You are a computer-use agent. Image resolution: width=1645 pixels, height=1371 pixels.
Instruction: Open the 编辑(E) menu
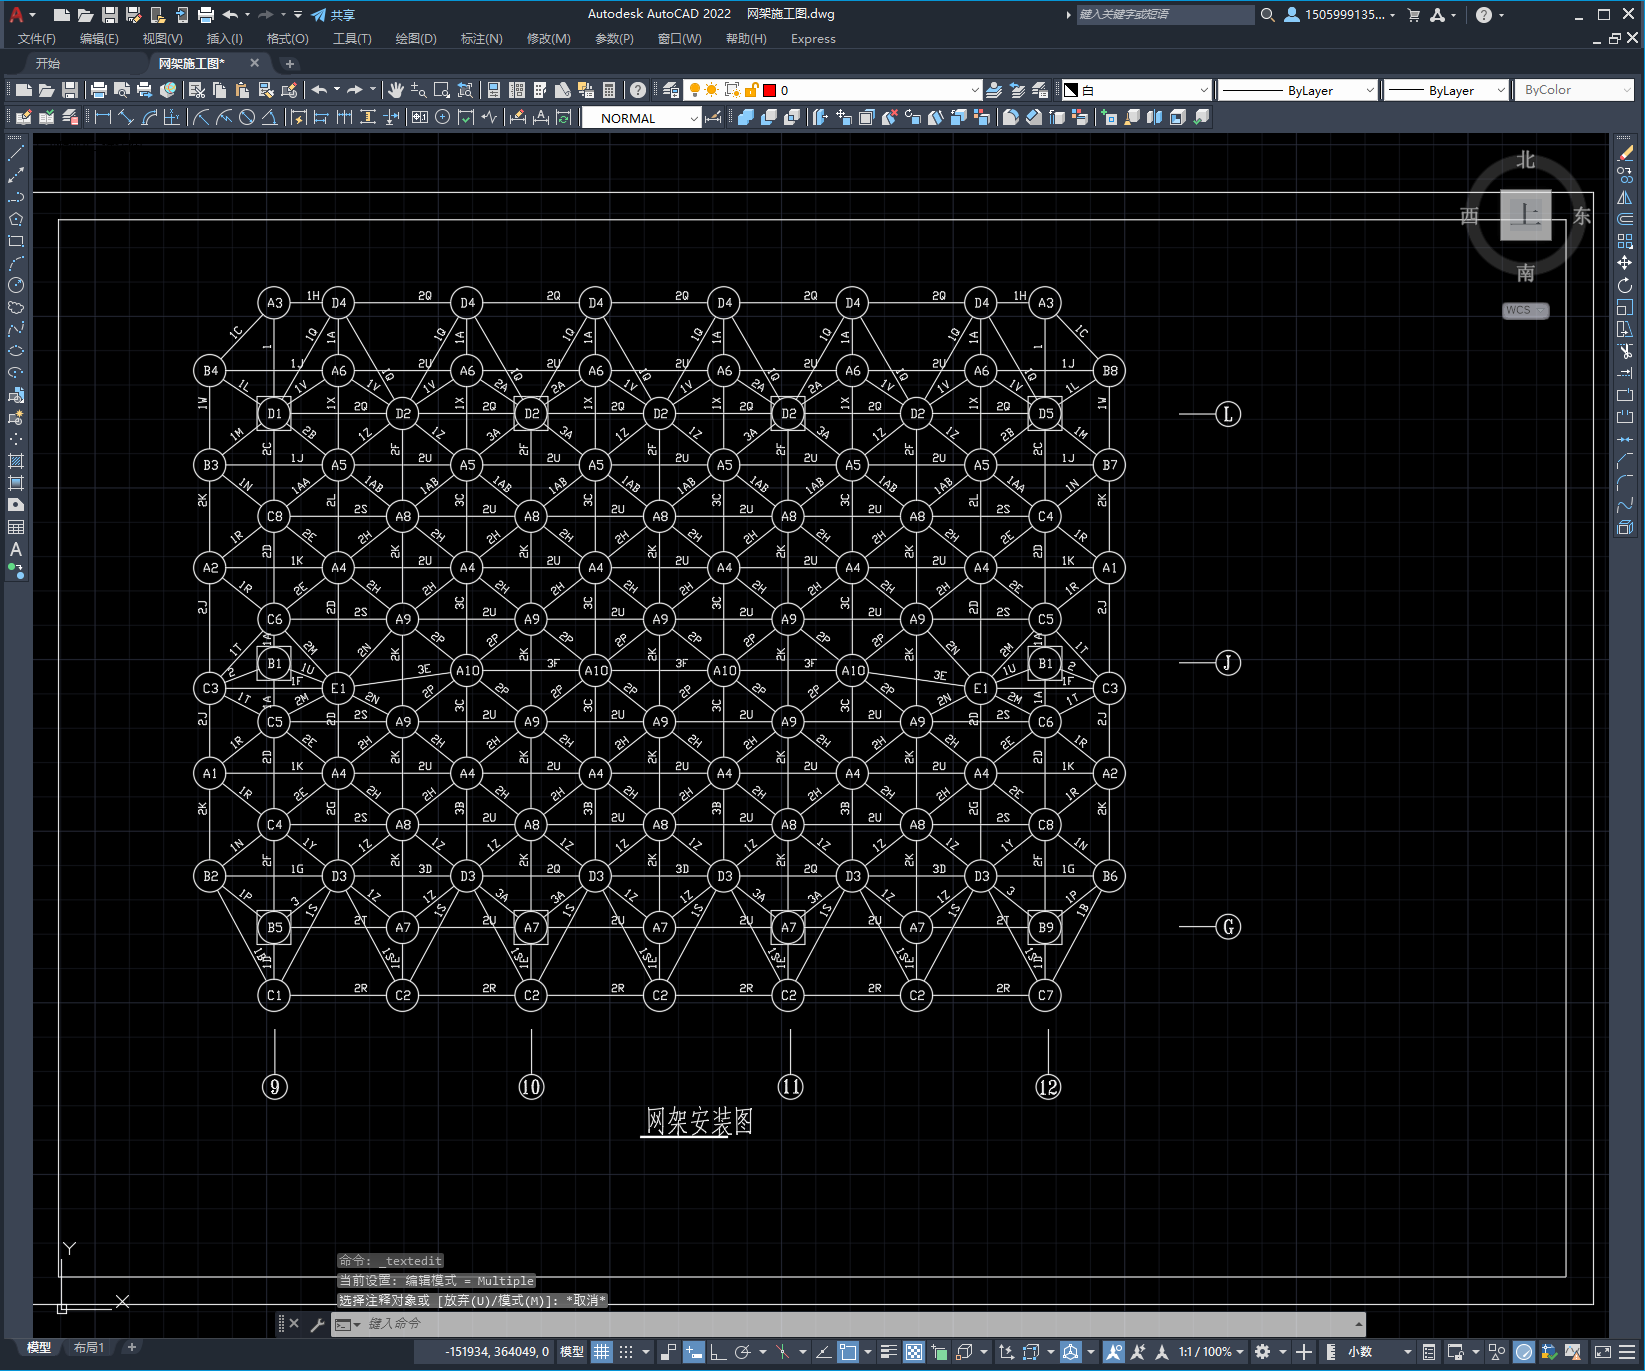click(x=99, y=39)
